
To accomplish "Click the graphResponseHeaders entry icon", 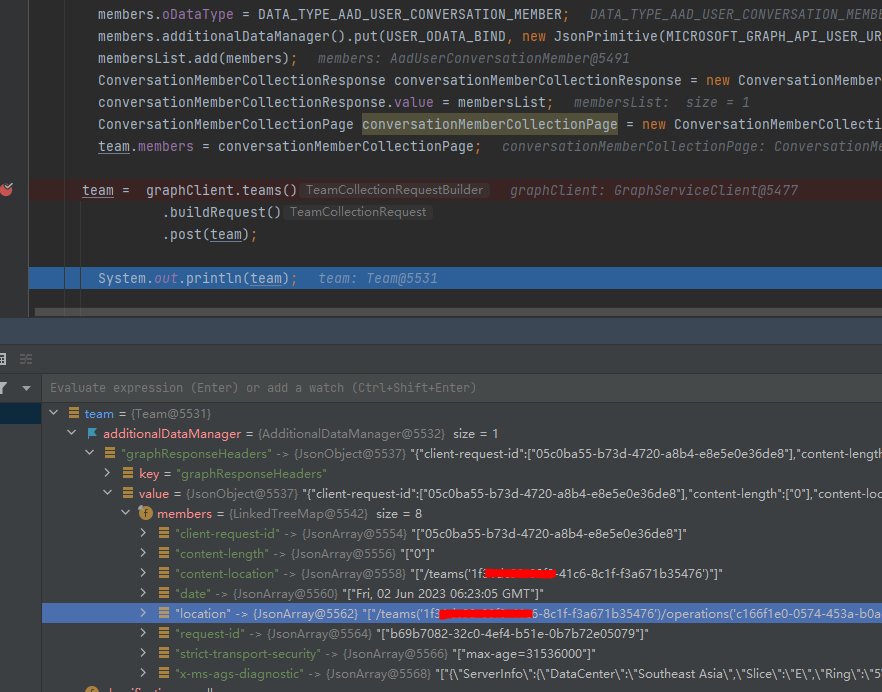I will point(110,453).
